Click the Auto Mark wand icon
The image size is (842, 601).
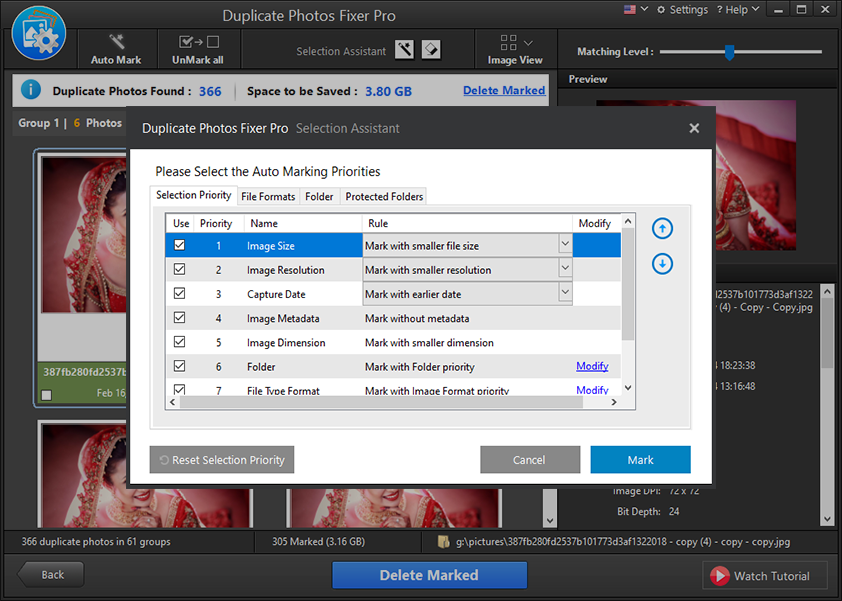(116, 41)
